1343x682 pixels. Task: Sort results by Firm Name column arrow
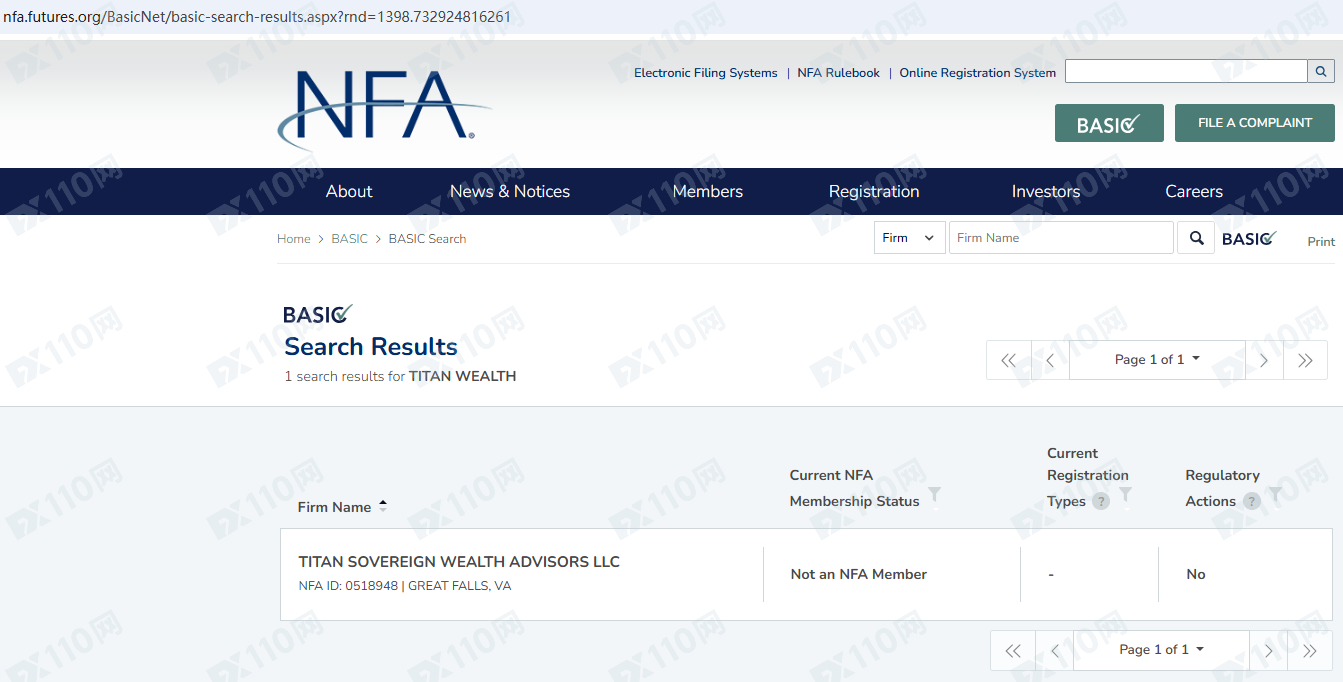coord(383,506)
